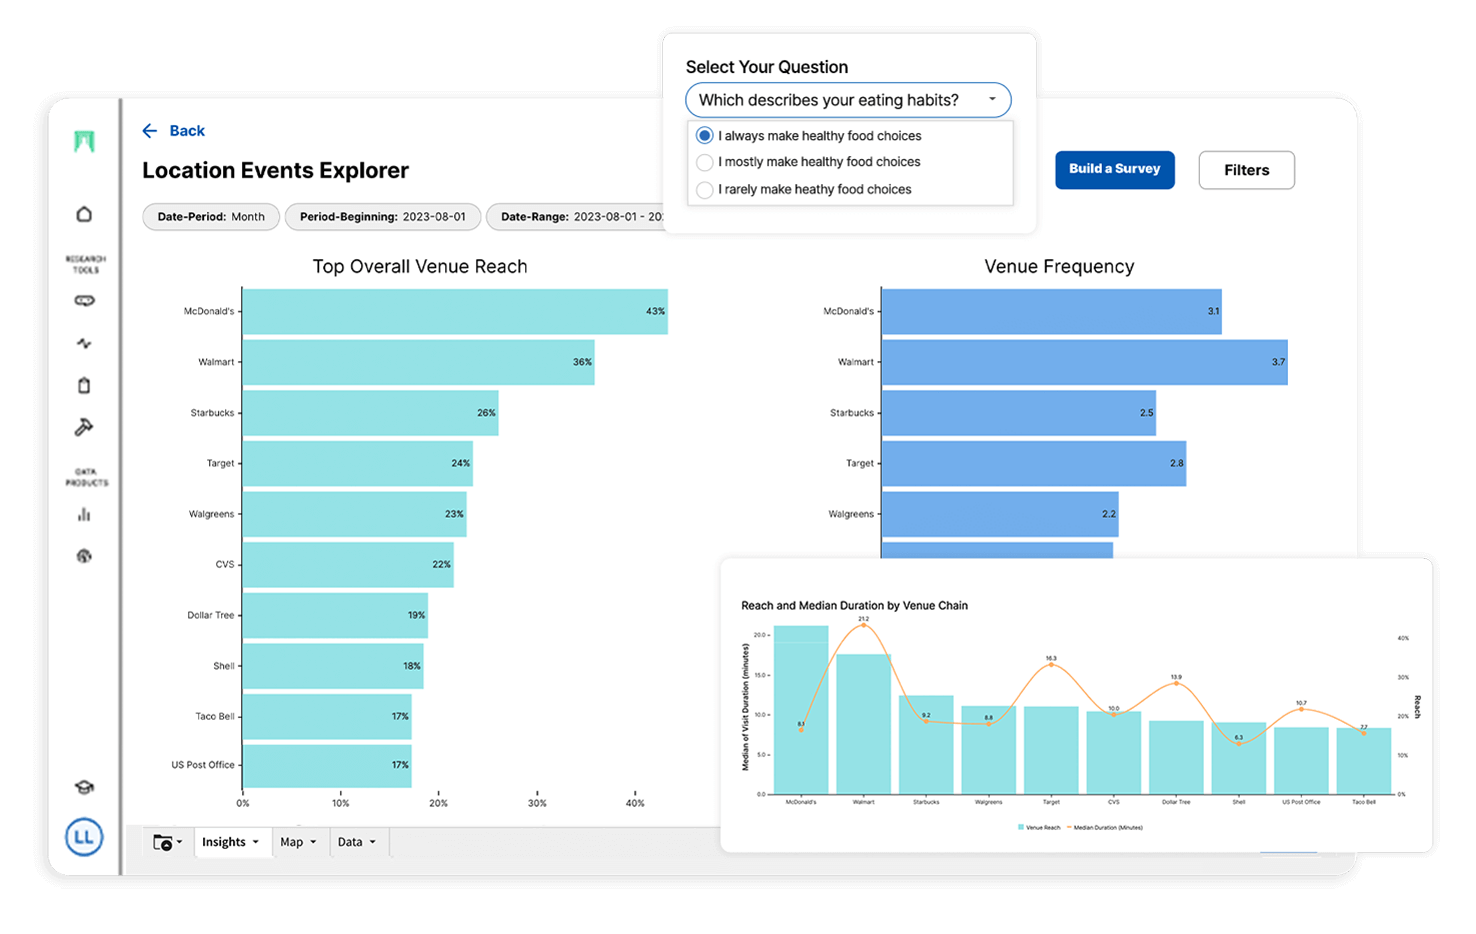Open the Insights dropdown tab
The height and width of the screenshot is (934, 1476).
tap(231, 842)
